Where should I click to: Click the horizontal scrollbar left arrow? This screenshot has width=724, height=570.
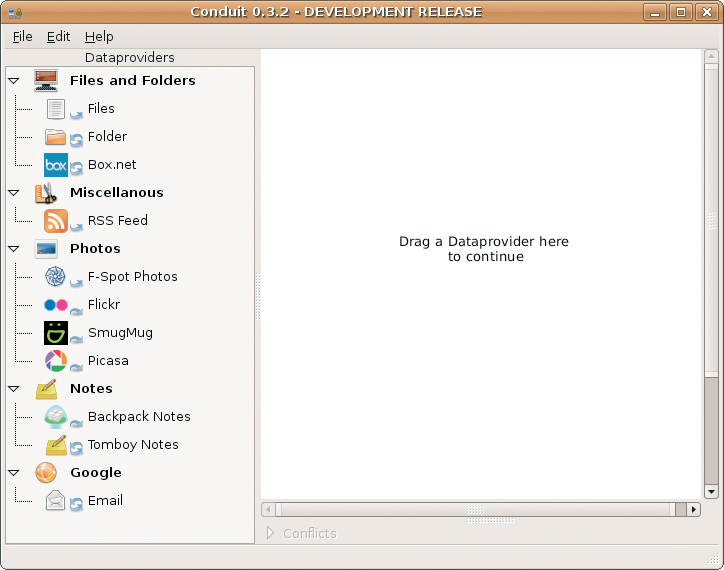268,509
